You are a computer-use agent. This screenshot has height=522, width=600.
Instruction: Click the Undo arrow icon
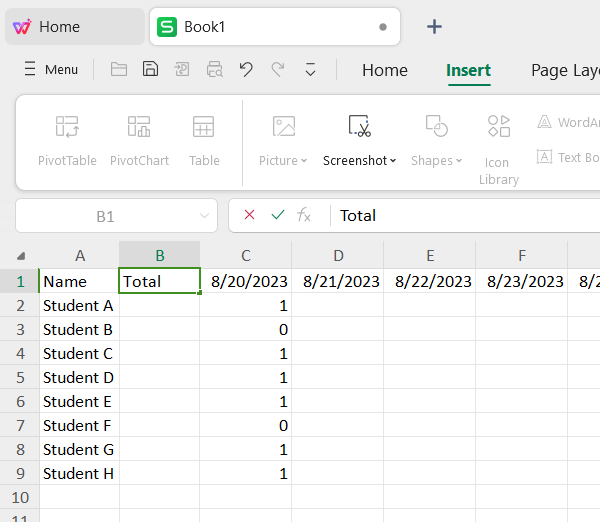(246, 69)
